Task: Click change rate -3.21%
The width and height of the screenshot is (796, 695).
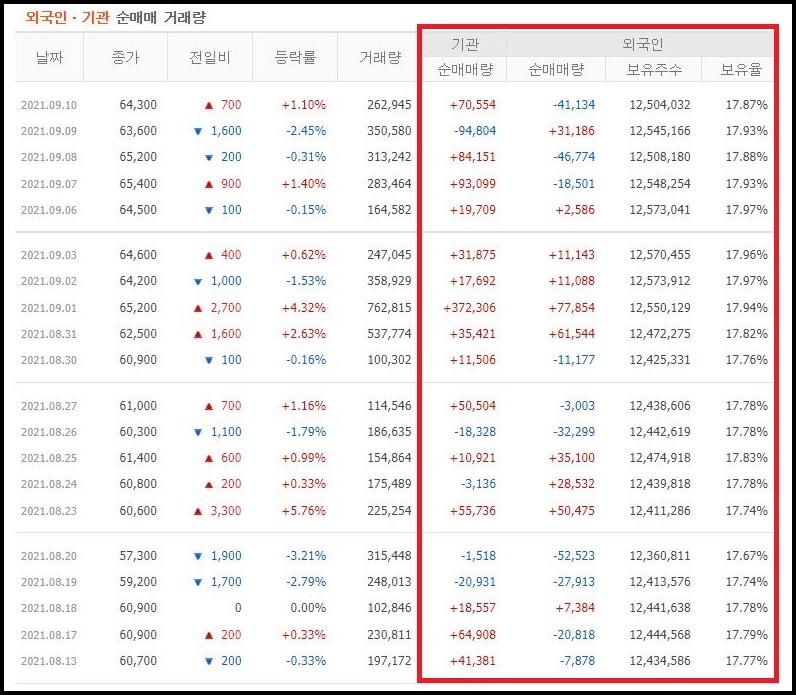Action: (x=306, y=556)
